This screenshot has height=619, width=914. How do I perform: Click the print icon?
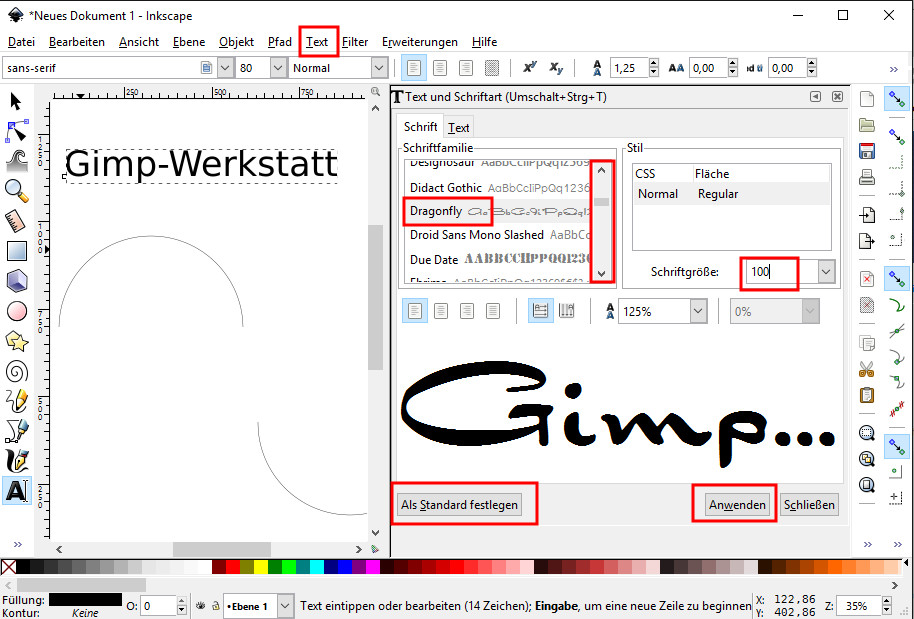867,177
